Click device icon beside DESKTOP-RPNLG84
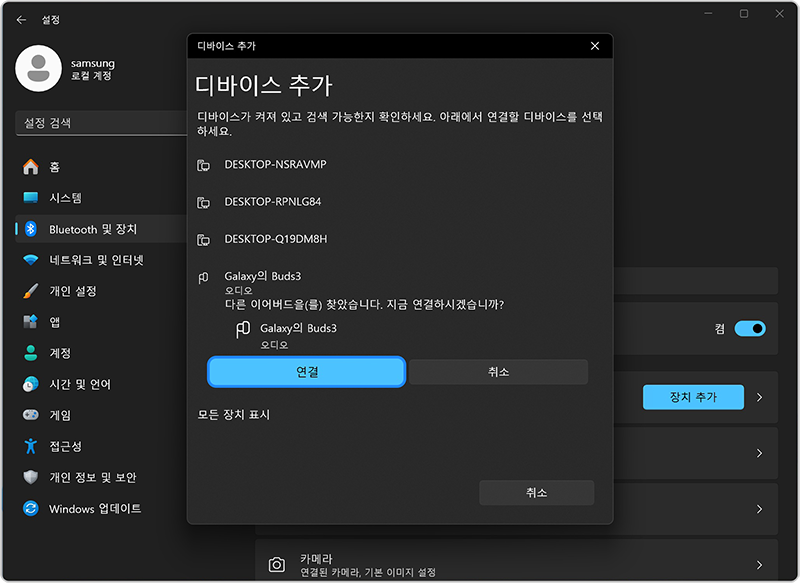Image resolution: width=800 pixels, height=584 pixels. [x=204, y=202]
